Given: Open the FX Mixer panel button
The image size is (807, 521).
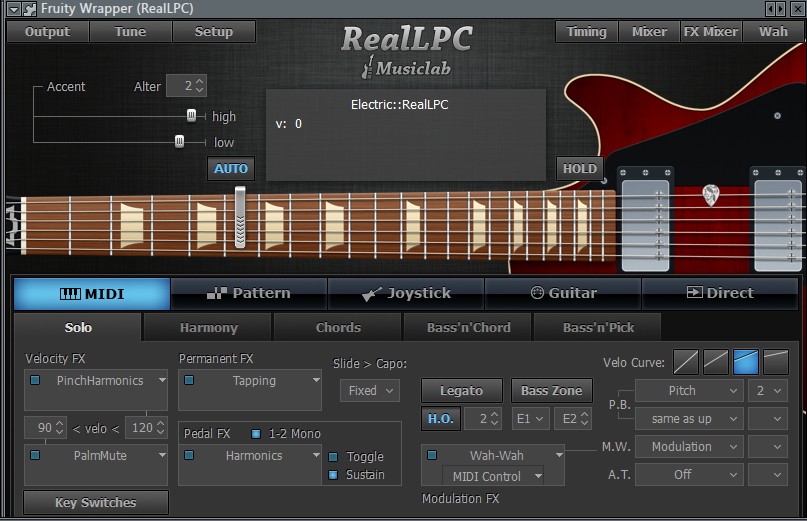Looking at the screenshot, I should [711, 31].
